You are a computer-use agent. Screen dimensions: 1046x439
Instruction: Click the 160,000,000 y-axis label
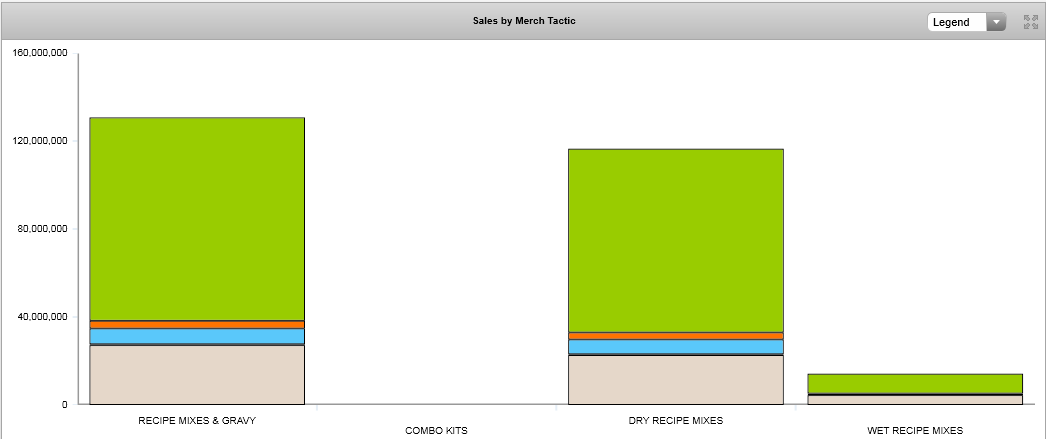[40, 53]
